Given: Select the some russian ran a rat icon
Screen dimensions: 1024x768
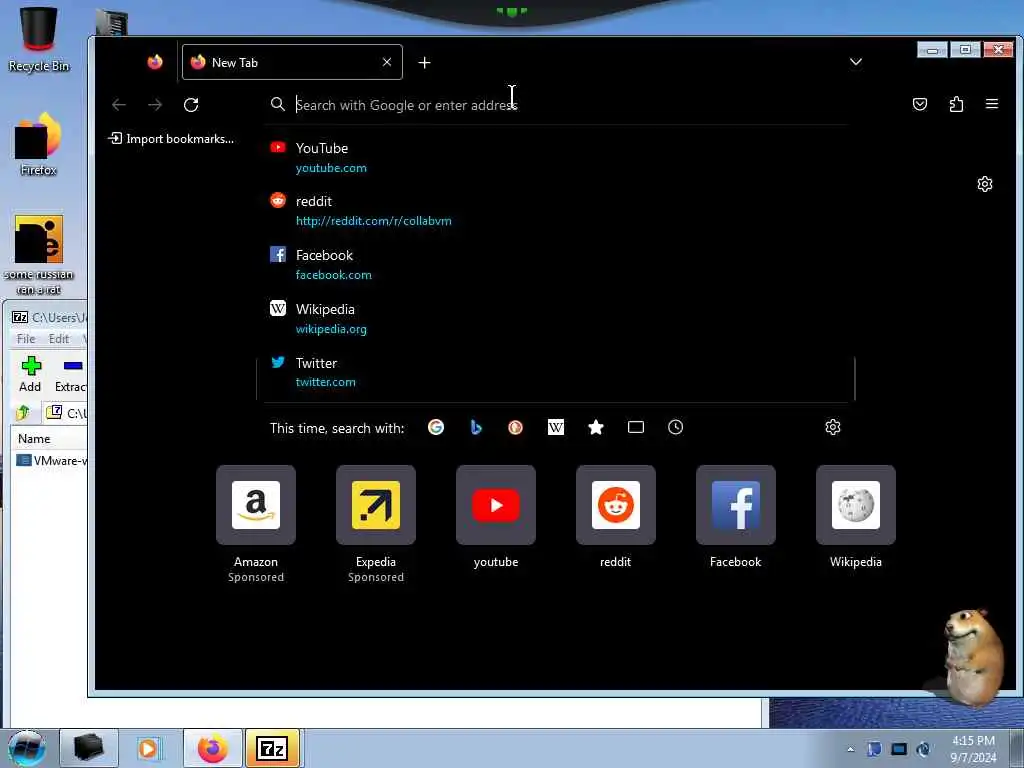Looking at the screenshot, I should 39,255.
